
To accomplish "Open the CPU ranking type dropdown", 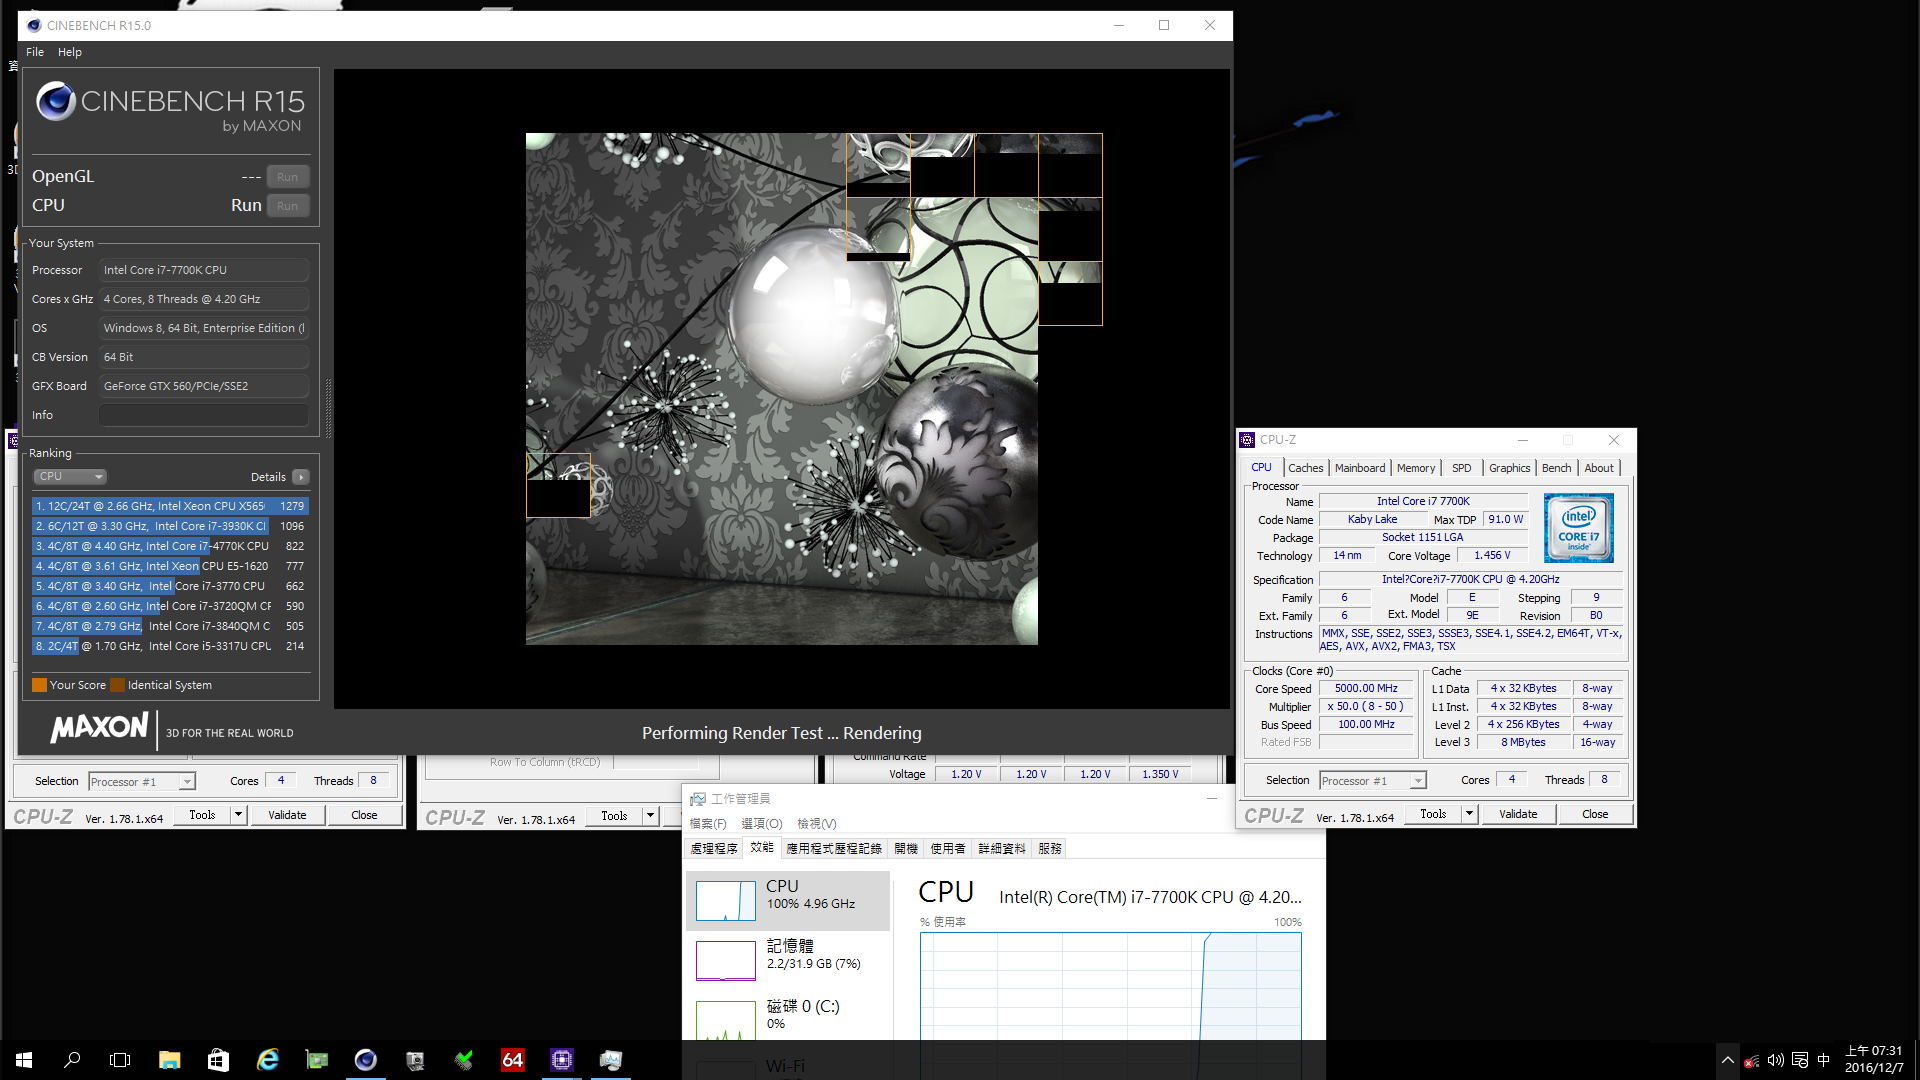I will (70, 477).
